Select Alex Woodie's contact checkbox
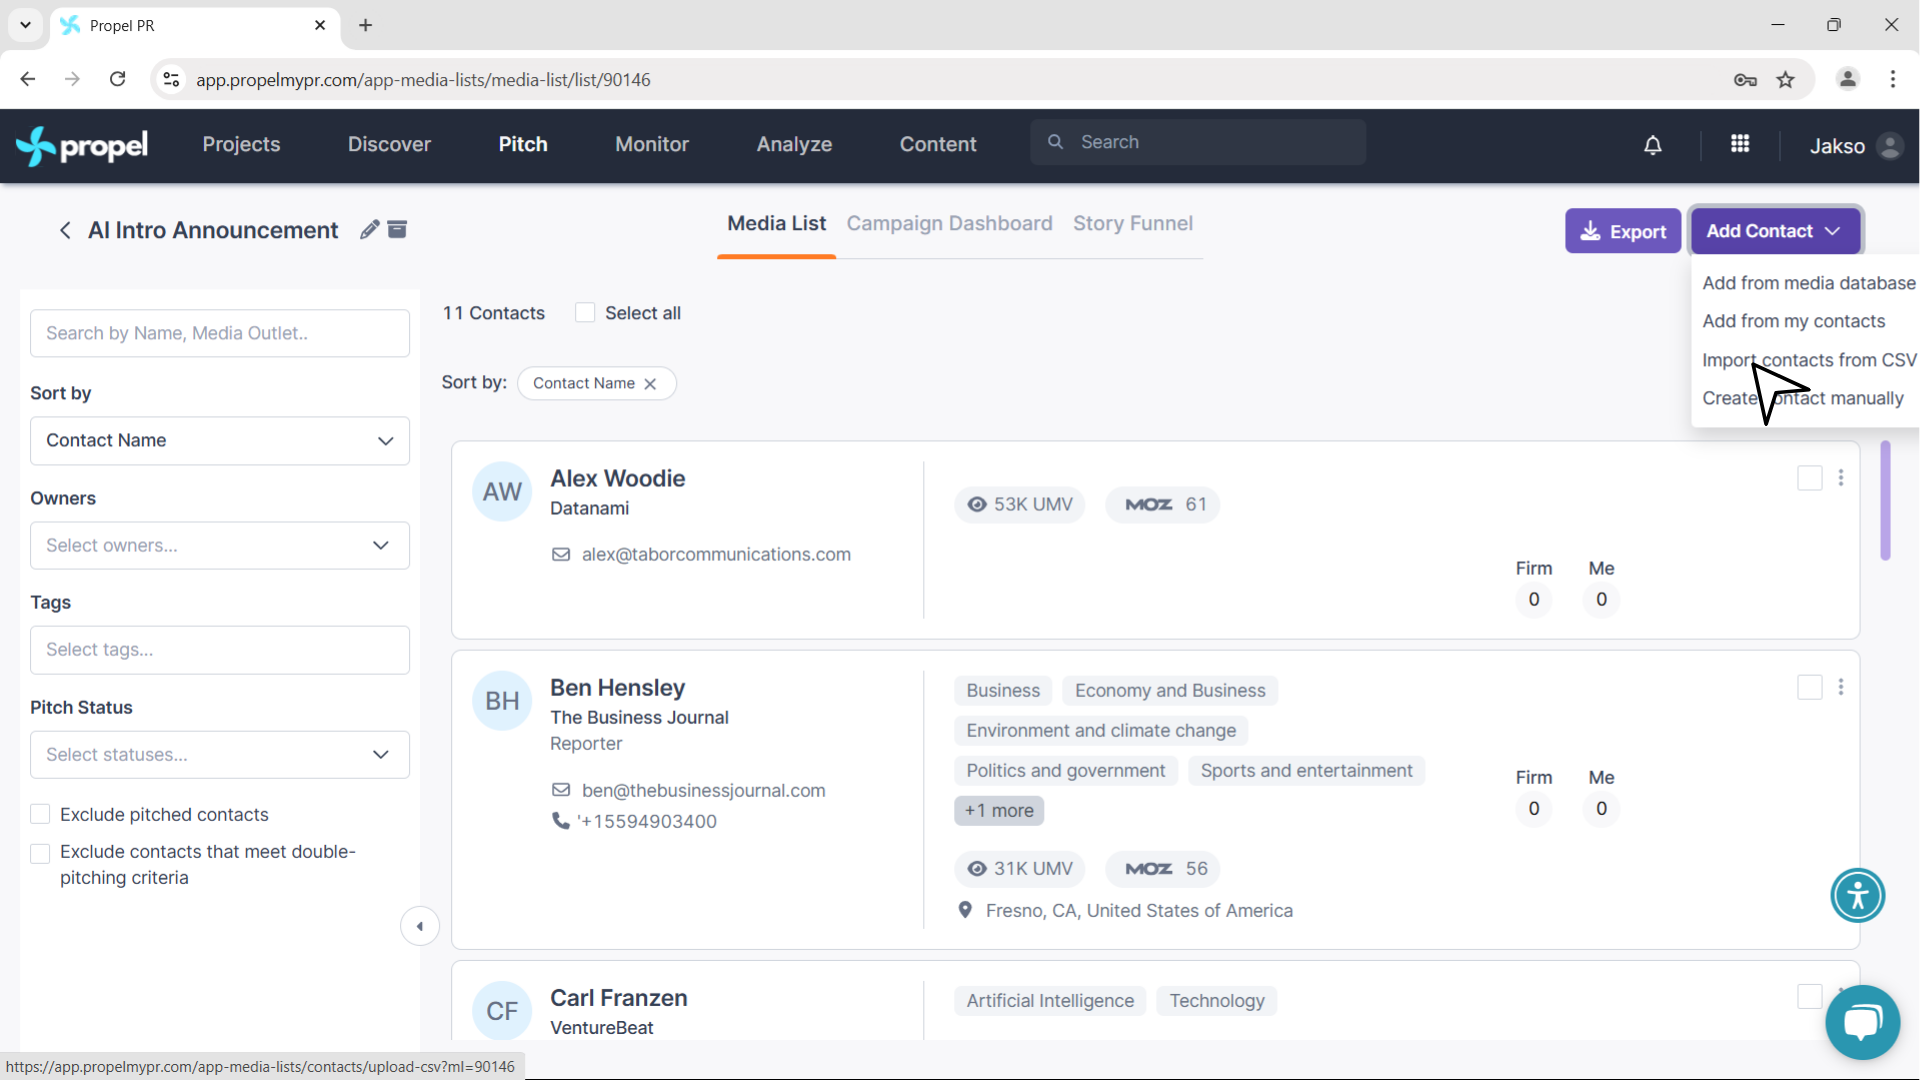This screenshot has height=1080, width=1920. point(1810,478)
